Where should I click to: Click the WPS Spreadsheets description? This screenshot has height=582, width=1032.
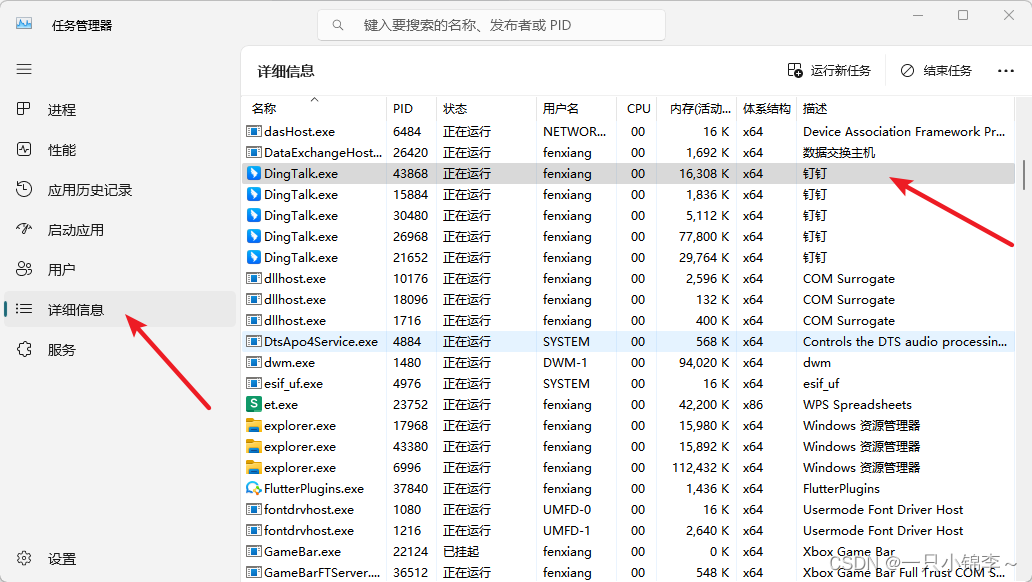857,405
